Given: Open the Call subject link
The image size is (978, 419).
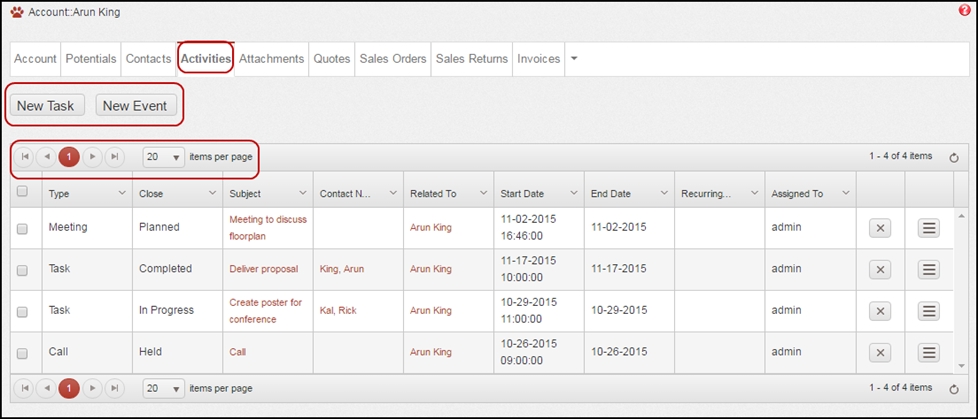Looking at the screenshot, I should 238,352.
